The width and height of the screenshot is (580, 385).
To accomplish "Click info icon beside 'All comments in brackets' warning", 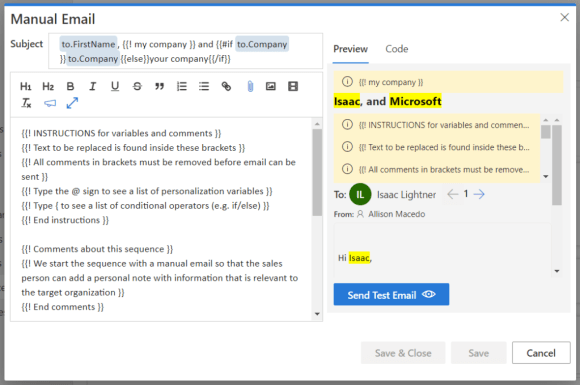I will pyautogui.click(x=347, y=169).
